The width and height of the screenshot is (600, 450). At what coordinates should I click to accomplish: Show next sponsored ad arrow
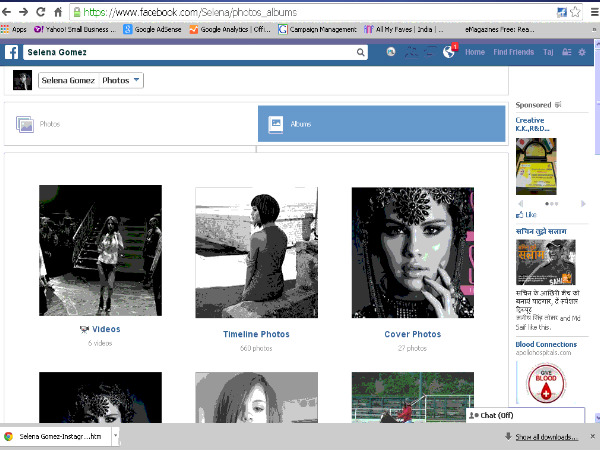click(x=582, y=203)
